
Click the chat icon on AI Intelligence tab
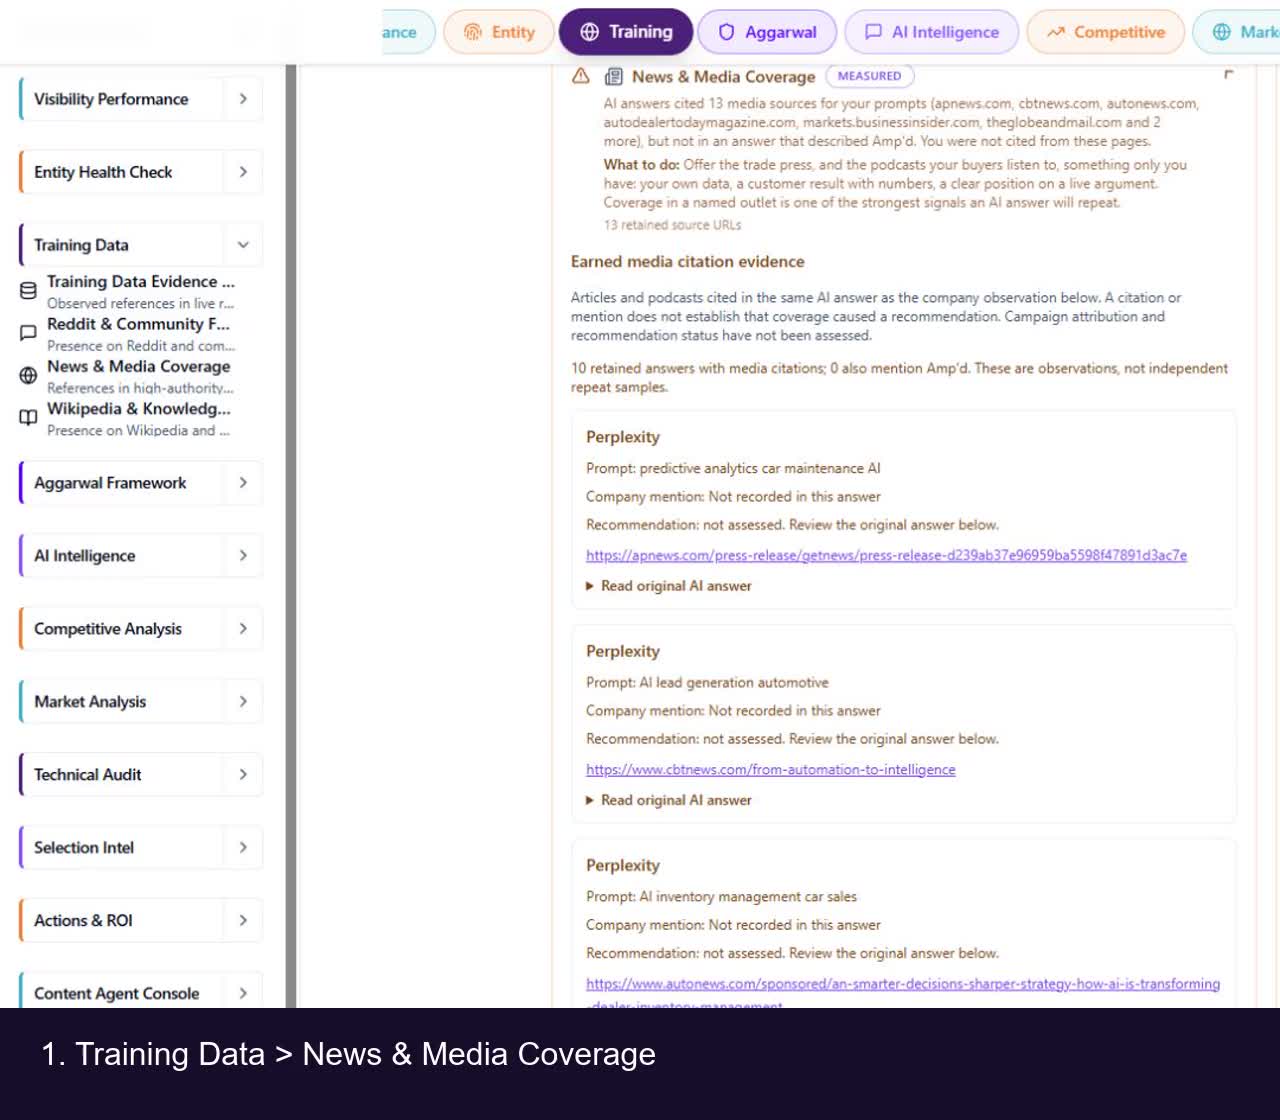tap(873, 32)
